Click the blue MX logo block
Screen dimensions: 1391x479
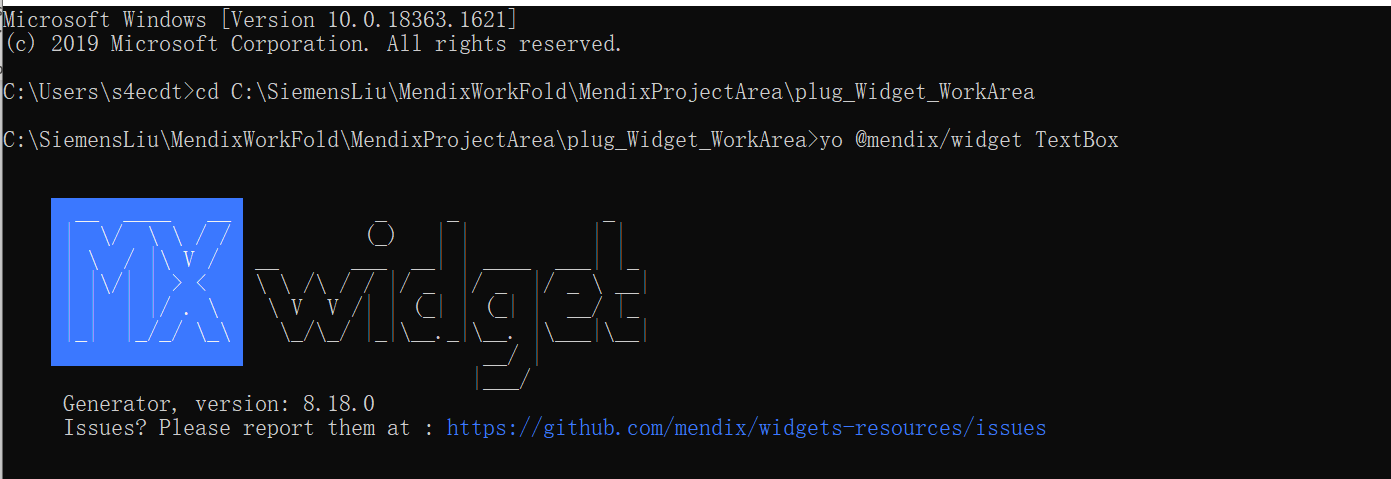[x=147, y=282]
